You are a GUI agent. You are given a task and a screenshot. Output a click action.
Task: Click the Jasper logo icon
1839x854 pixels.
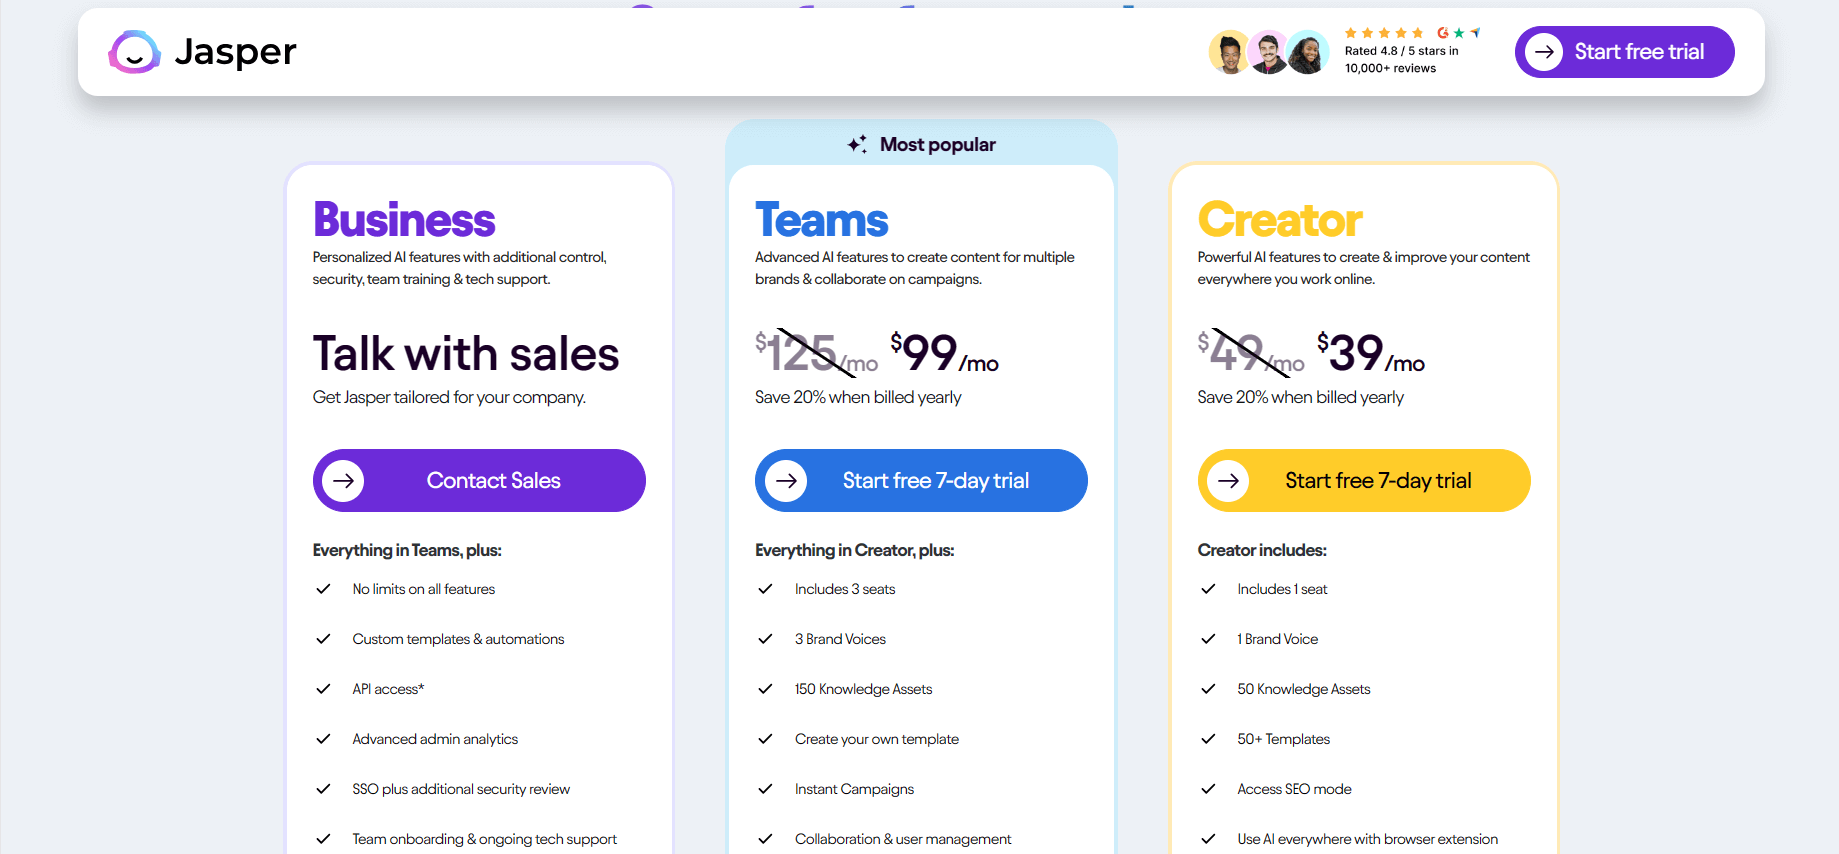tap(134, 52)
